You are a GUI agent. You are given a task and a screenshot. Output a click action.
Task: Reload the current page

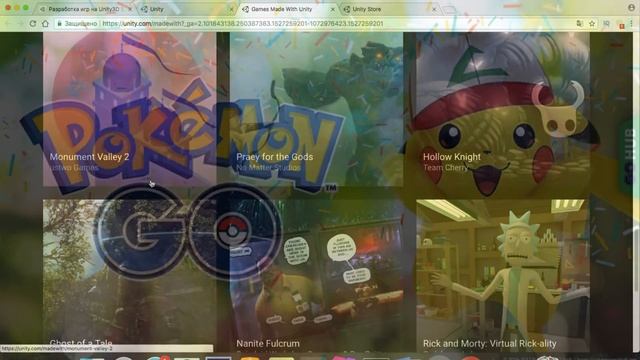tap(33, 24)
